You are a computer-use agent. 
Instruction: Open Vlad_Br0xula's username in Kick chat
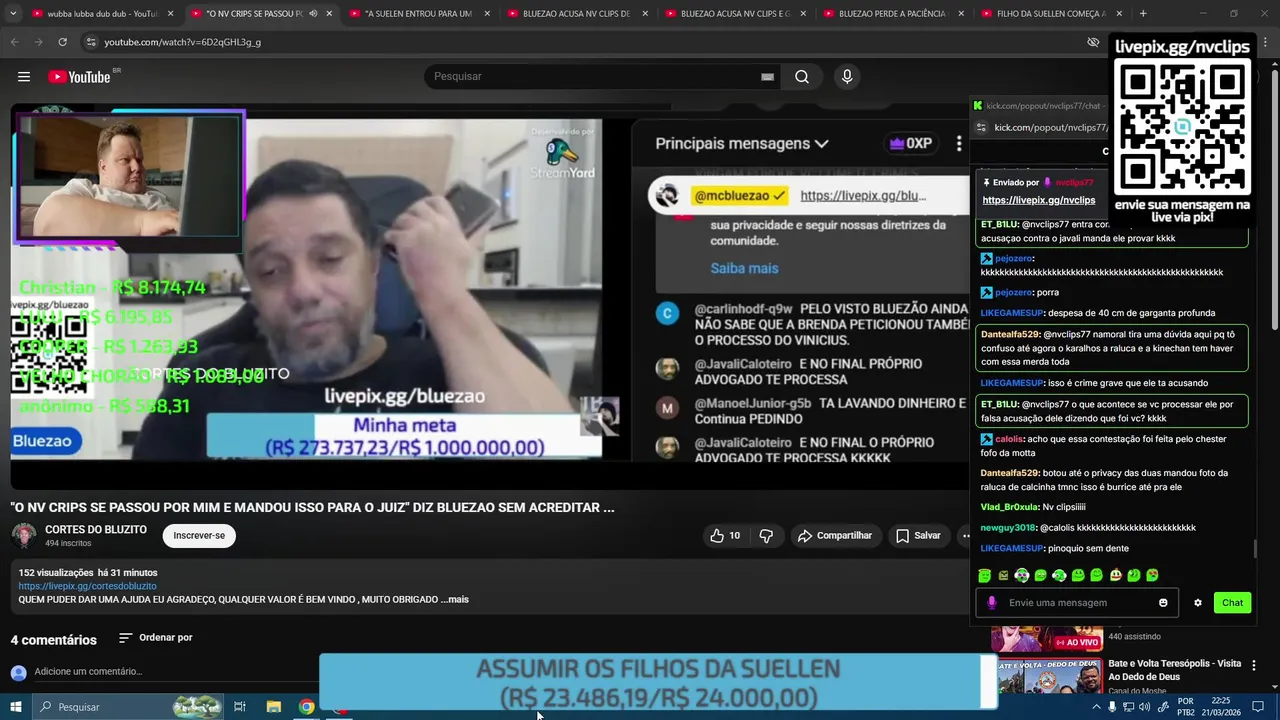point(1010,508)
